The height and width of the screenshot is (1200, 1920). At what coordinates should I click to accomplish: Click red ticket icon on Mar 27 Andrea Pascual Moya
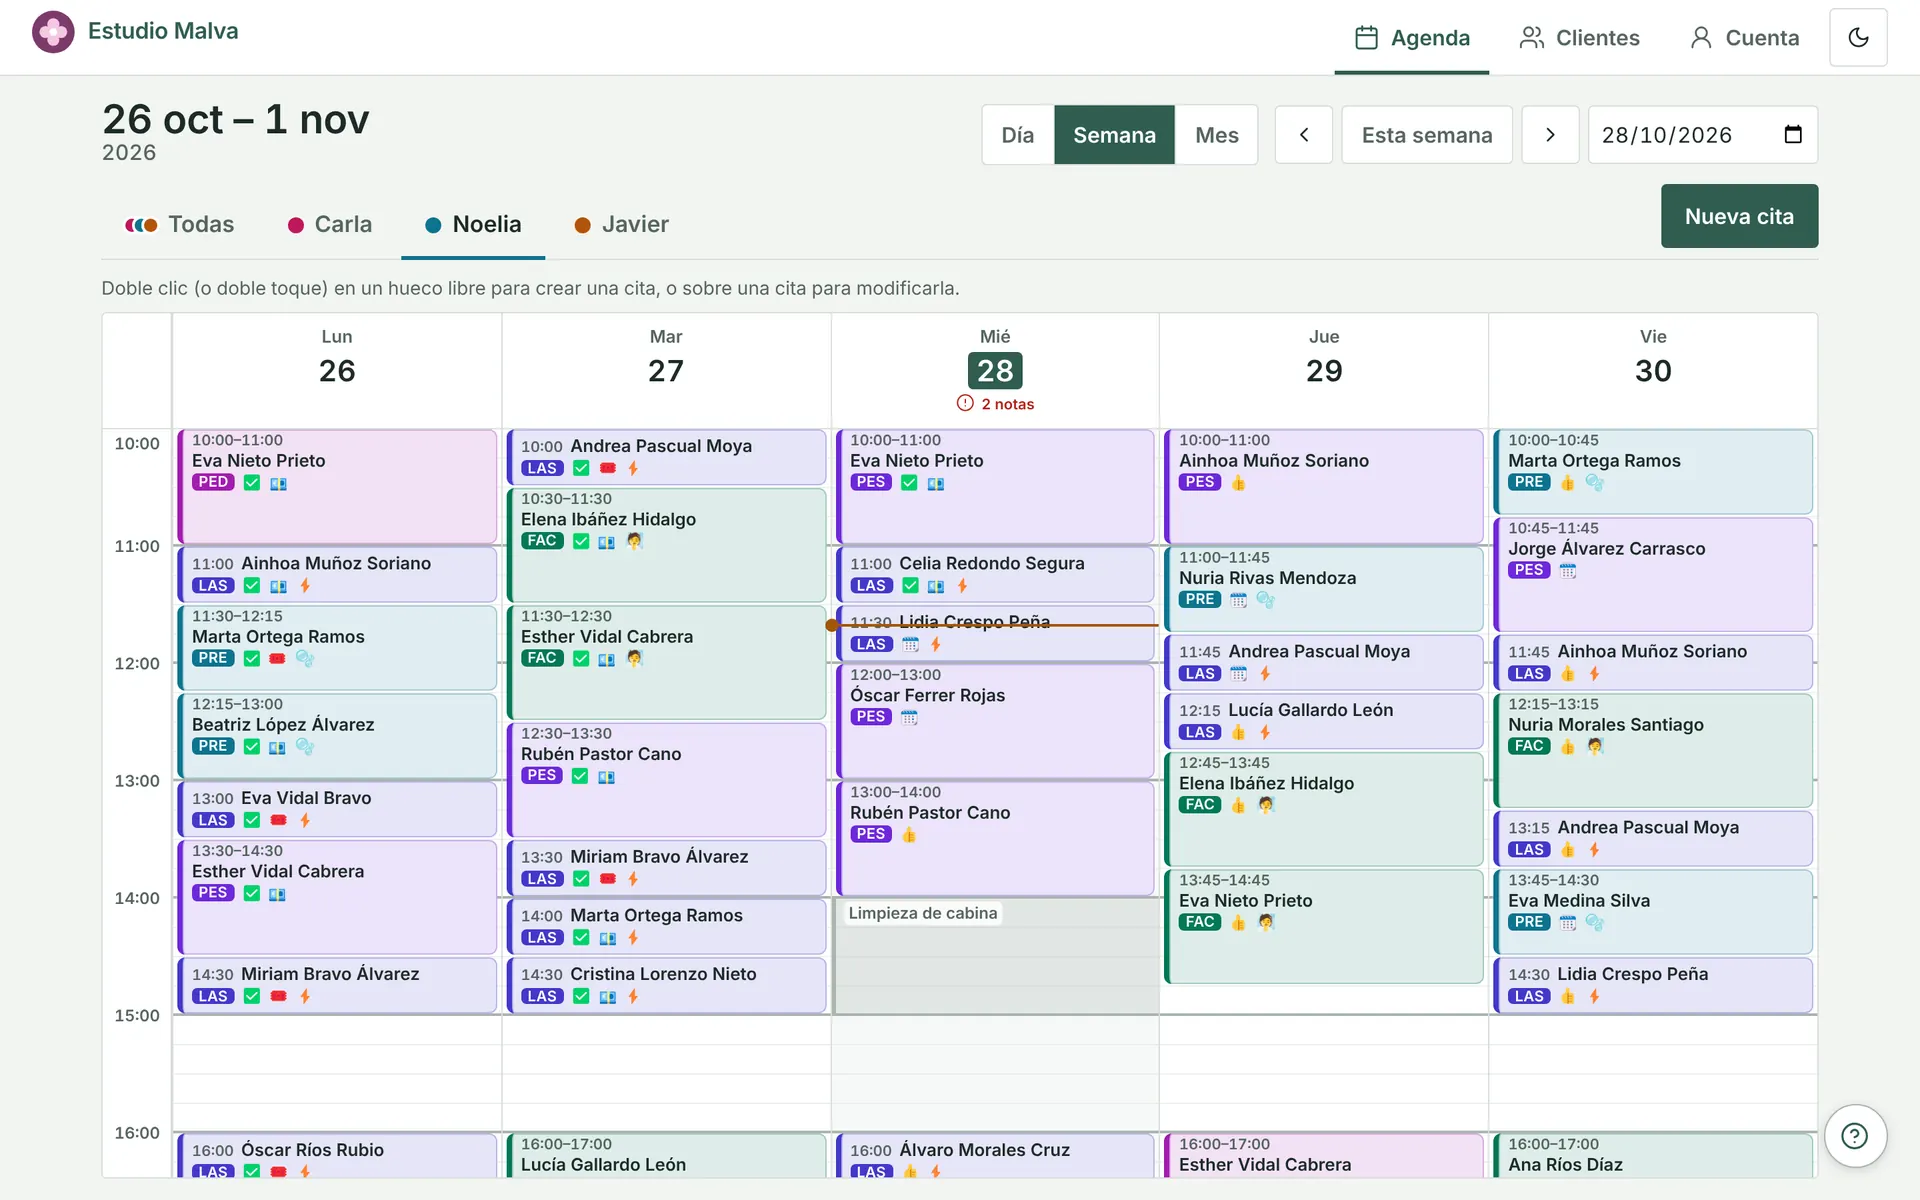pos(608,468)
